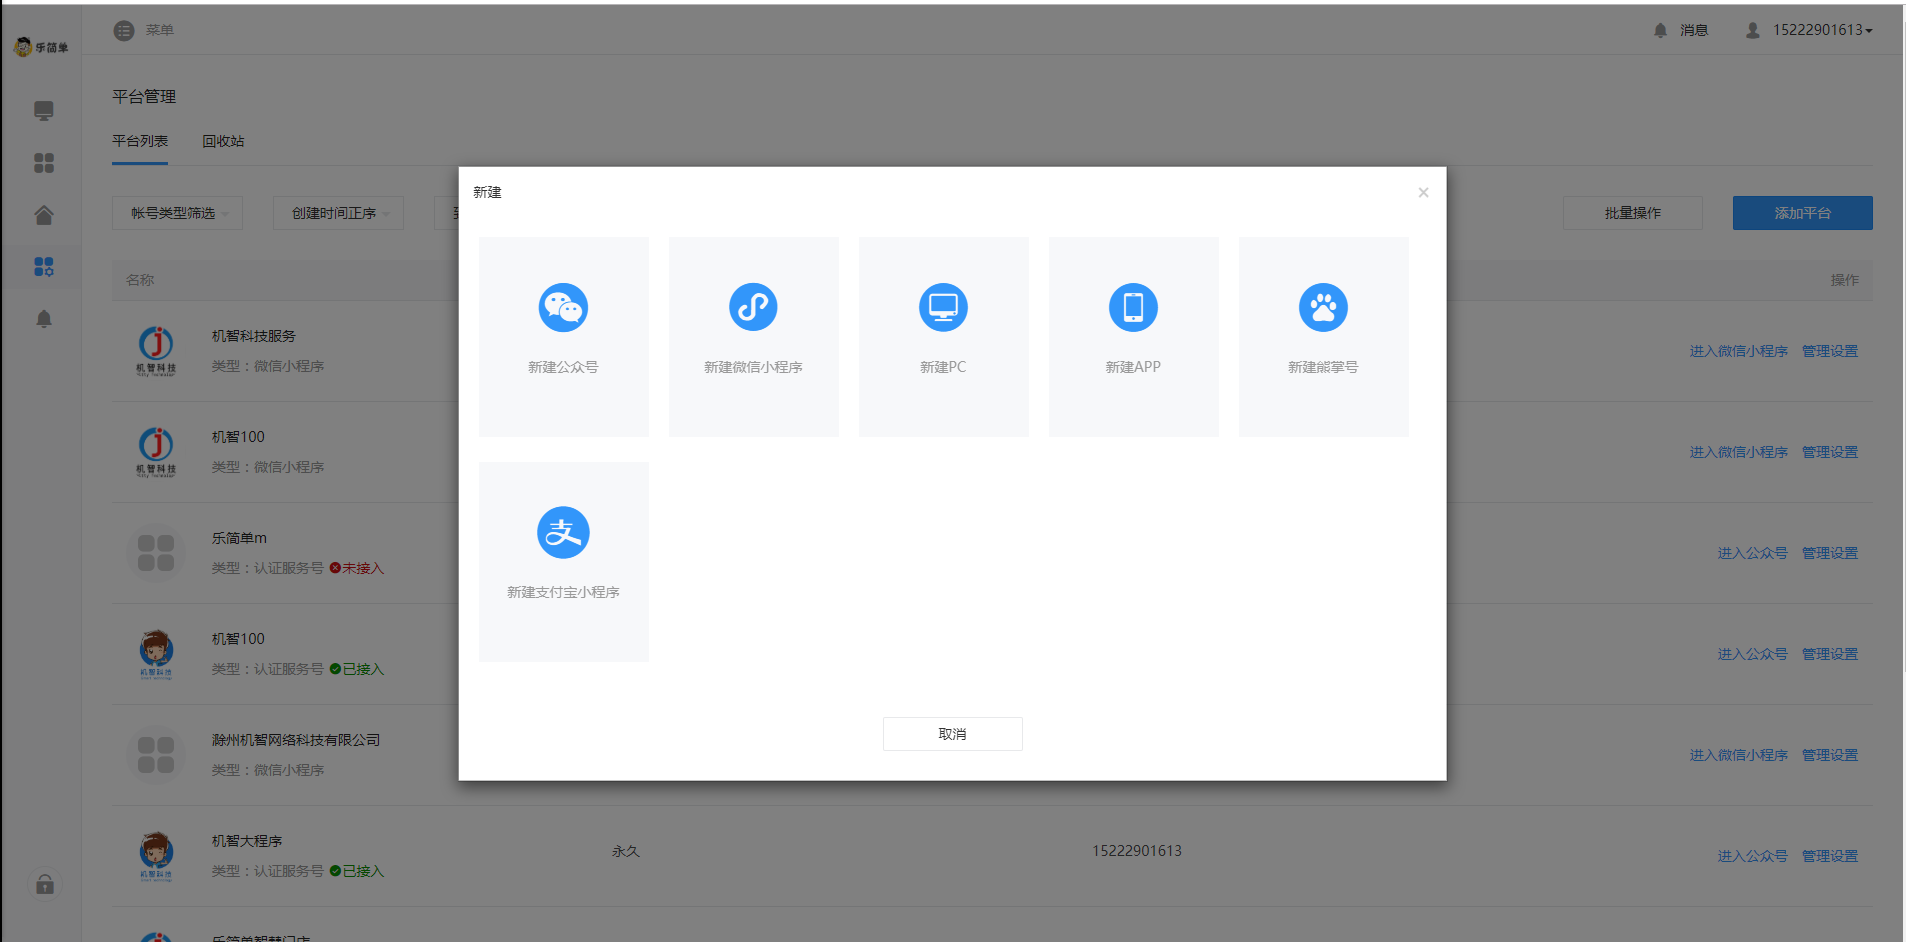Image resolution: width=1906 pixels, height=942 pixels.
Task: Pick the APP mobile phone icon
Action: pyautogui.click(x=1133, y=307)
